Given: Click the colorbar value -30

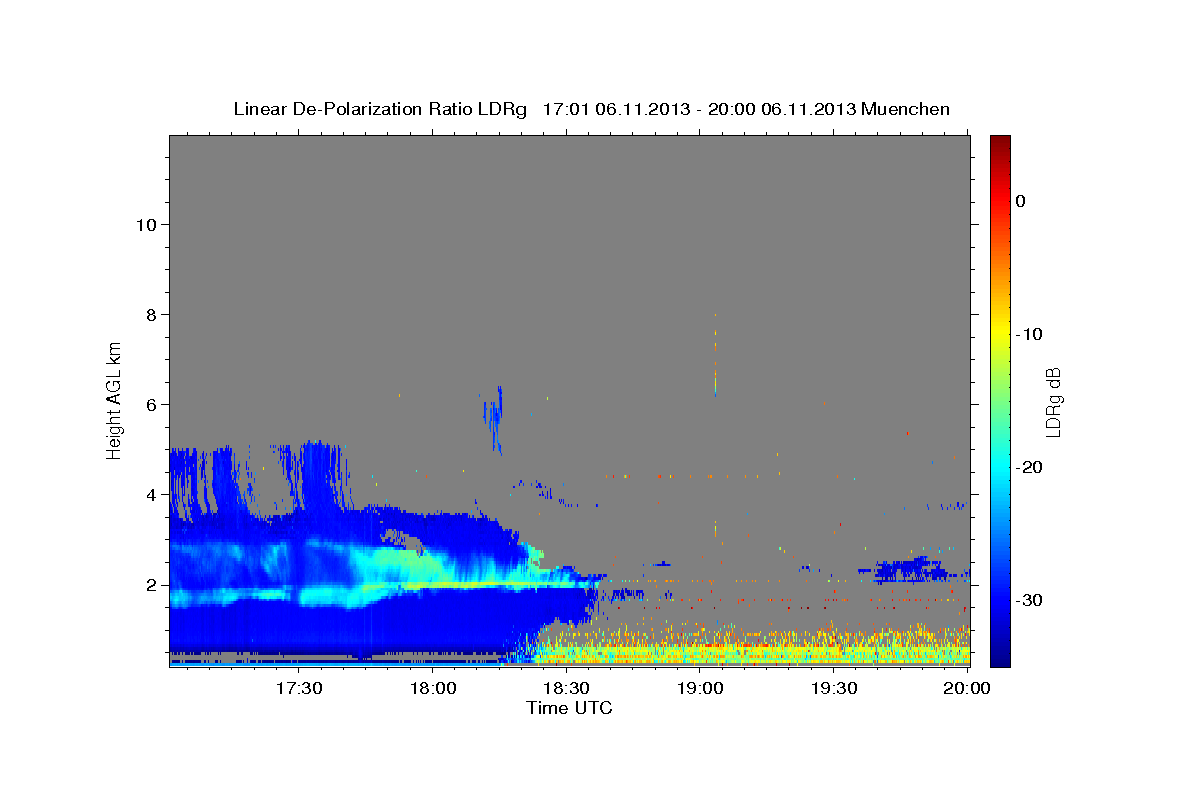Looking at the screenshot, I should tap(1030, 600).
